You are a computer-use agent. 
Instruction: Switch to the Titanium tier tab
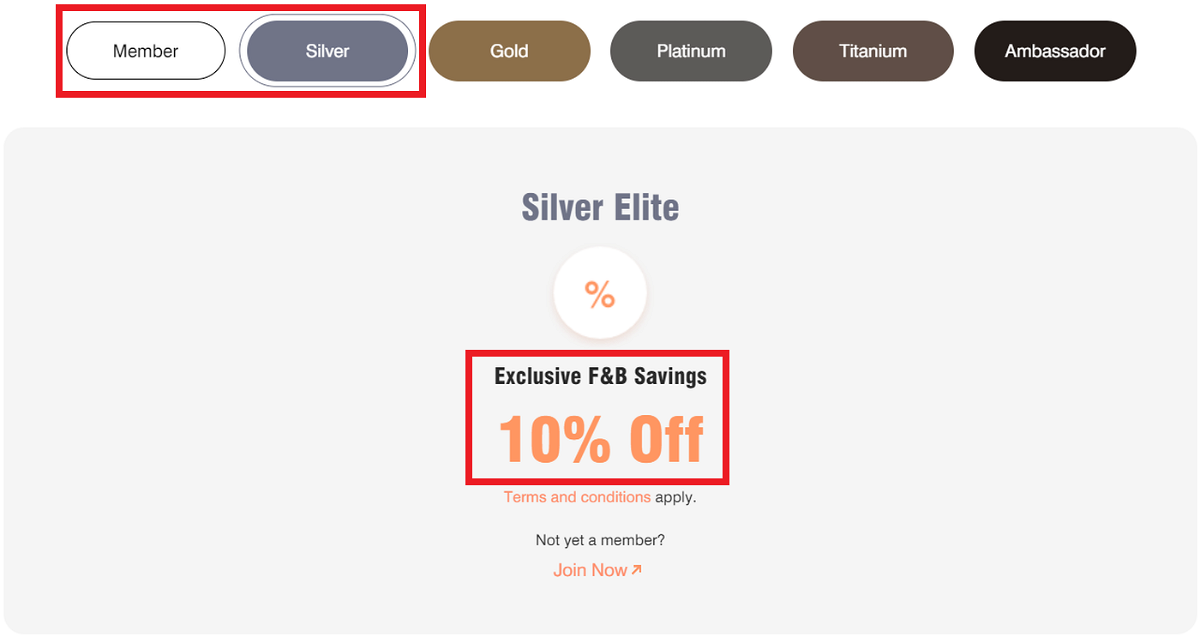pyautogui.click(x=873, y=51)
